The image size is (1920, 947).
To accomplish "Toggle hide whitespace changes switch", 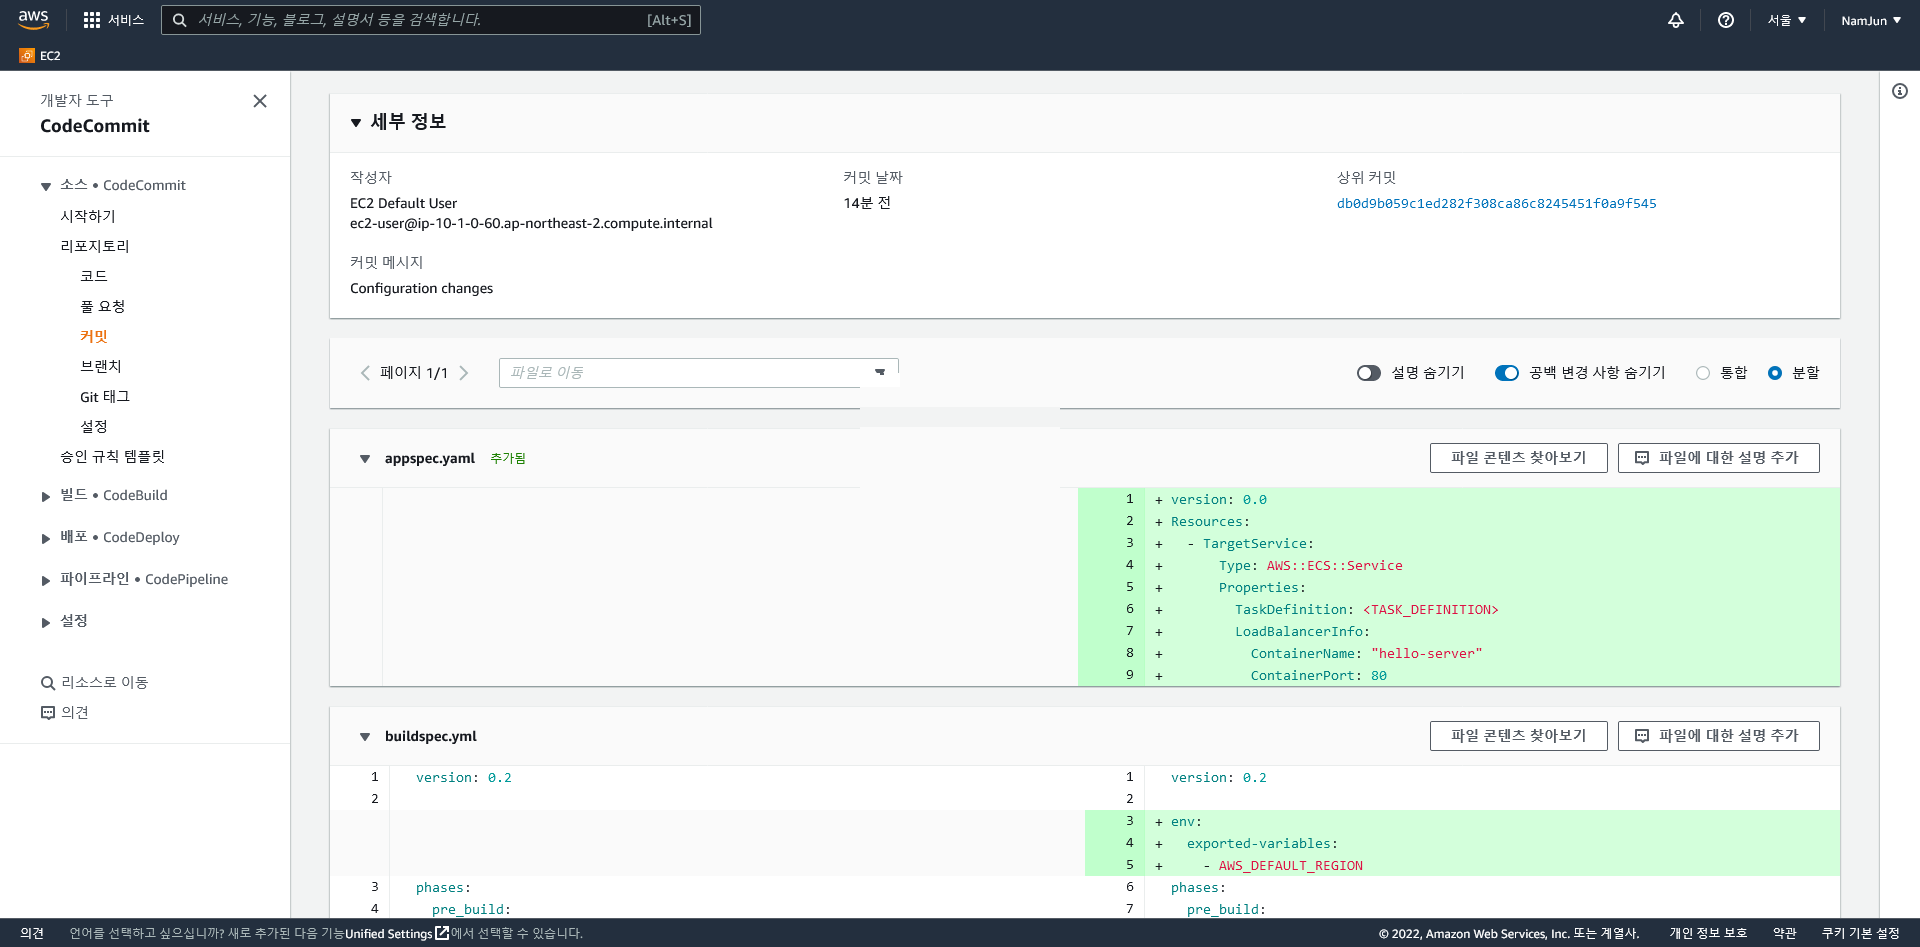I will click(1507, 373).
